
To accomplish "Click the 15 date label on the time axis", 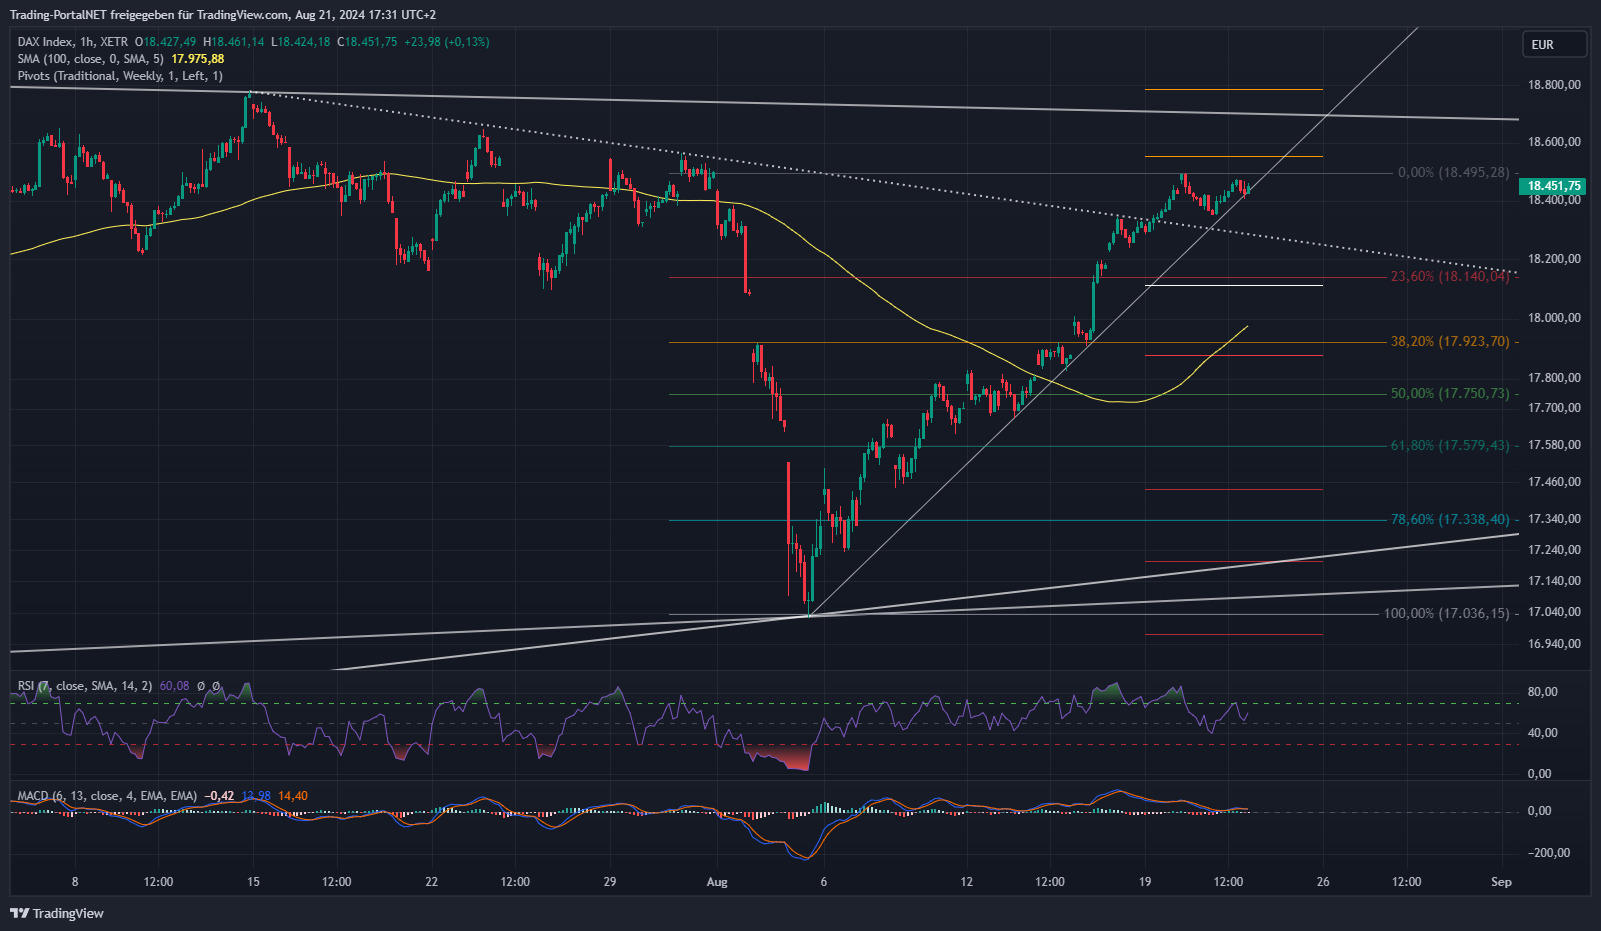I will 254,882.
